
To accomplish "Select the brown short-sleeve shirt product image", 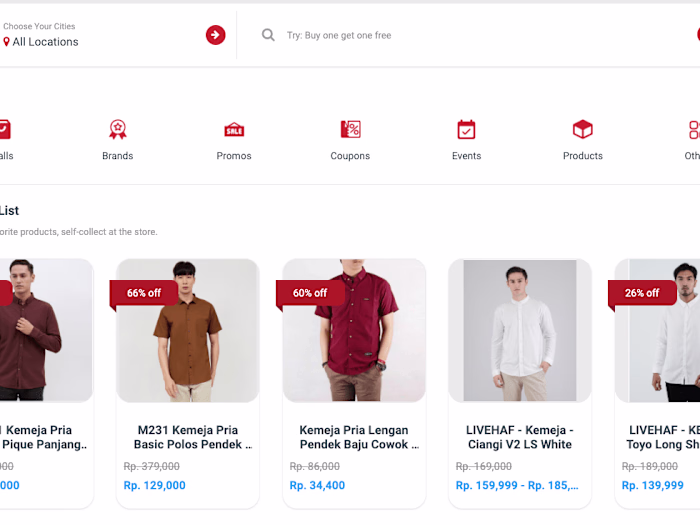I will 188,330.
